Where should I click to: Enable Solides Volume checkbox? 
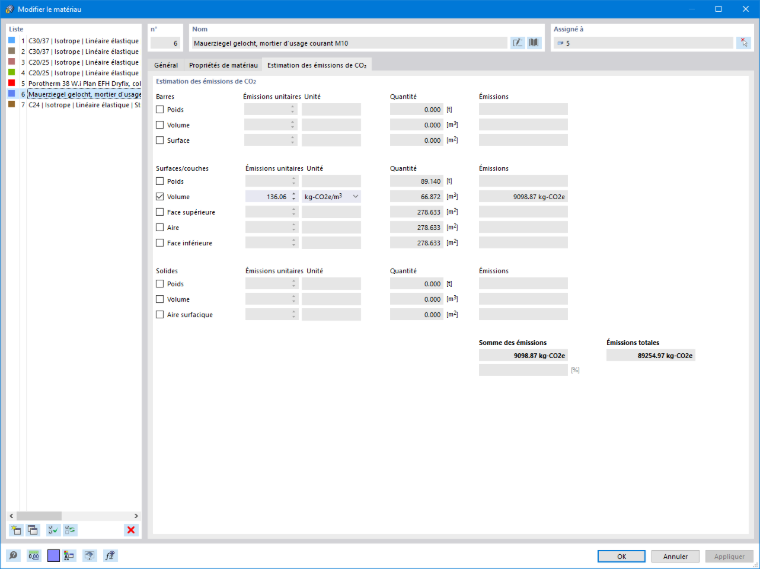160,299
